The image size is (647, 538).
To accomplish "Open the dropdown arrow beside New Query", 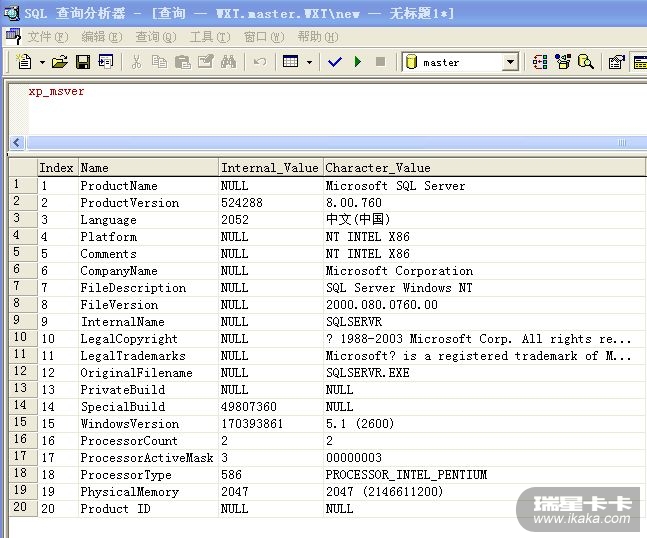I will [42, 62].
